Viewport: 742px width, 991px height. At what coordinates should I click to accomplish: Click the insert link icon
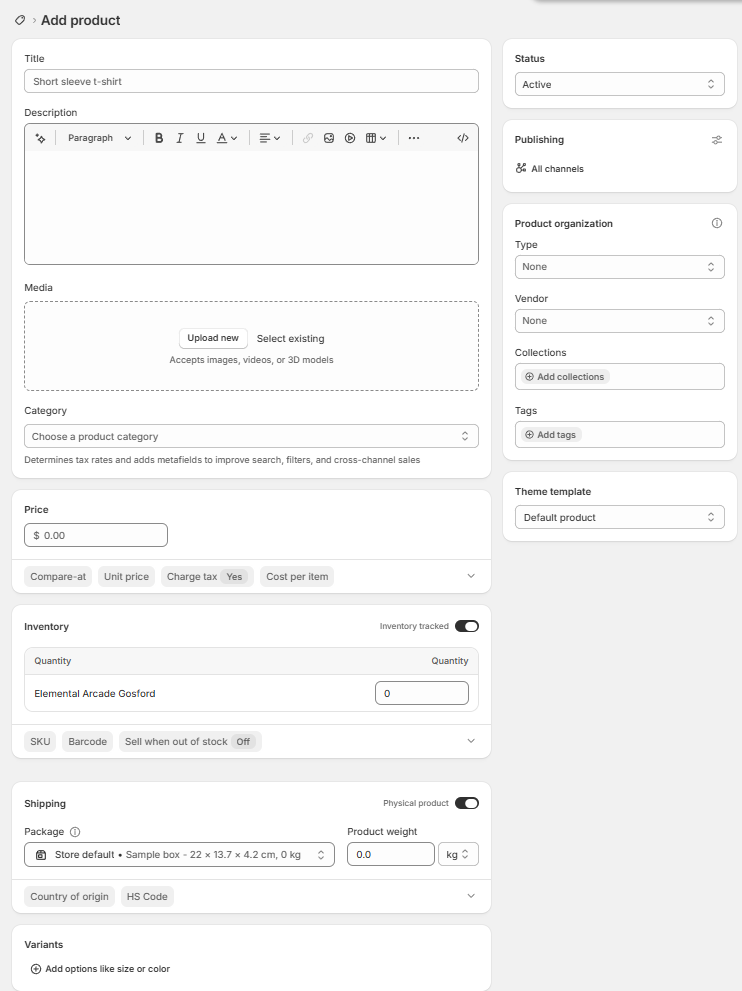308,138
